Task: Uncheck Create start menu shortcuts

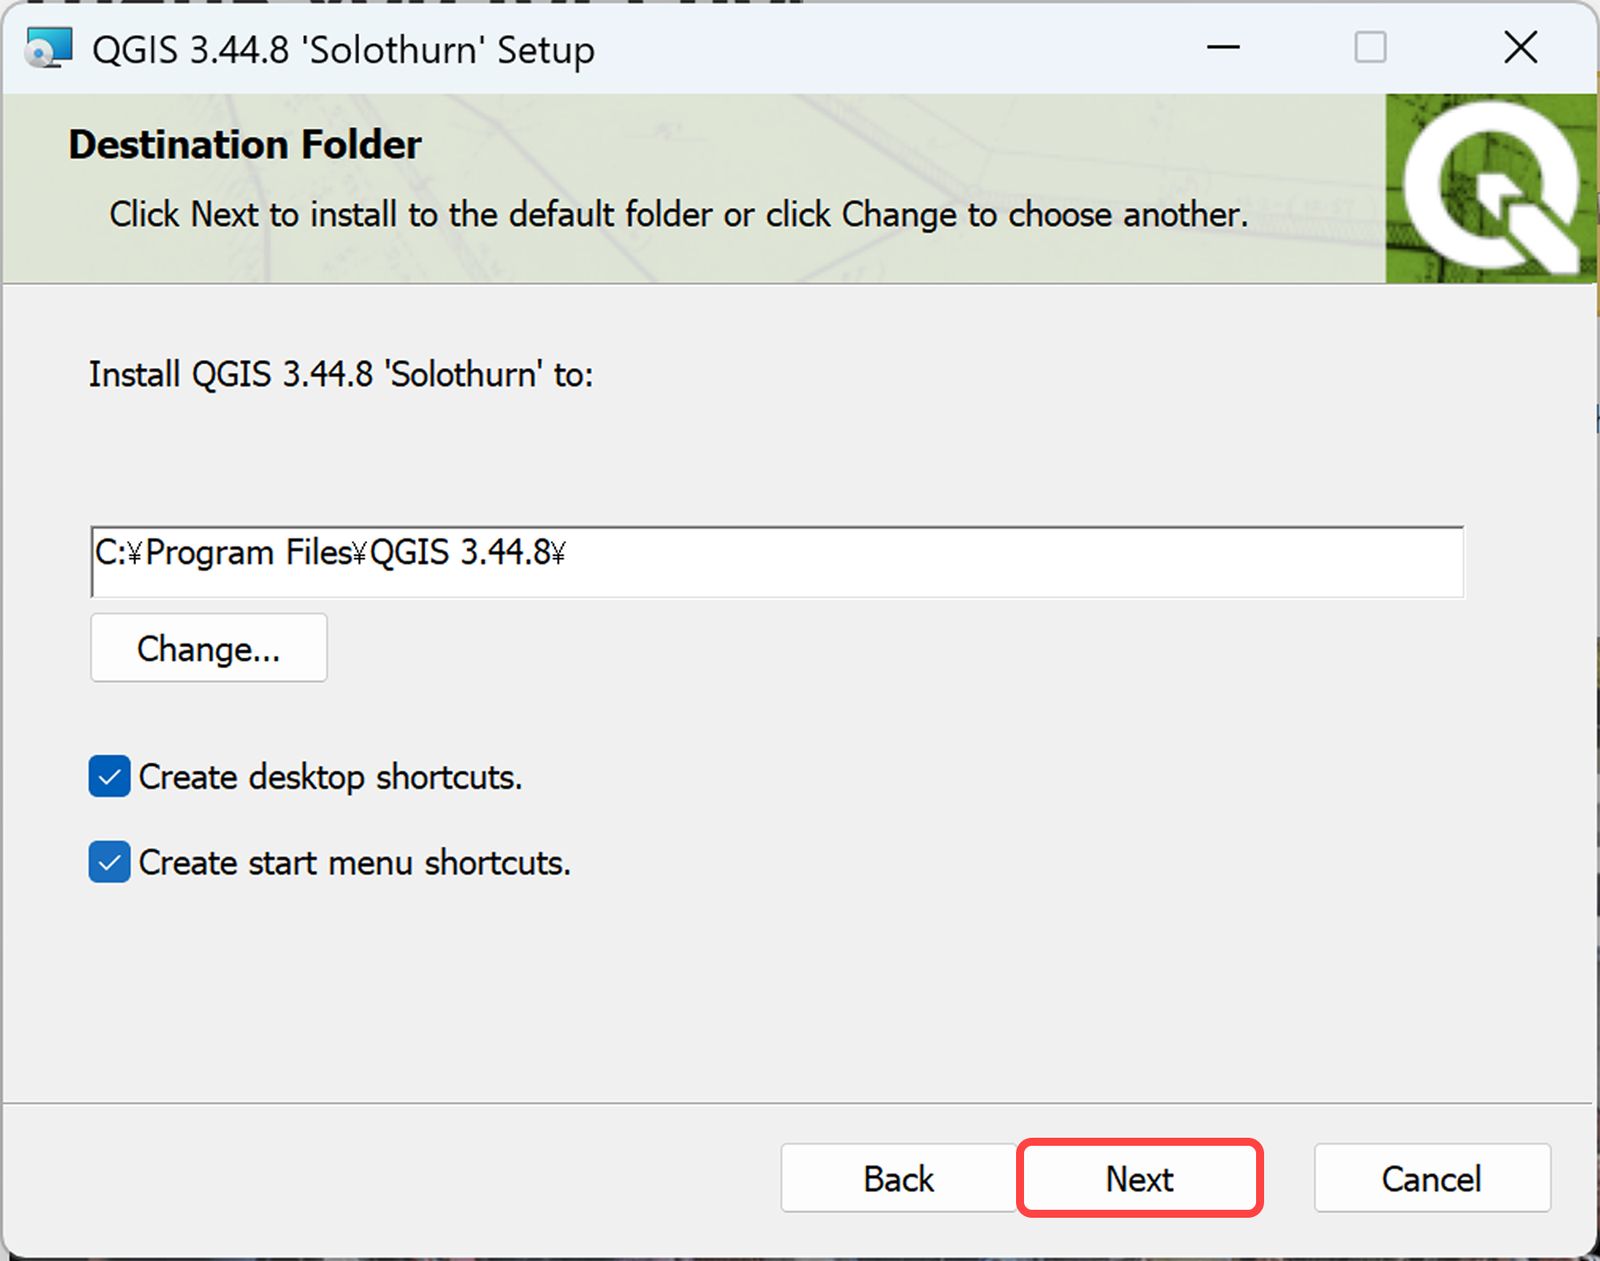Action: click(110, 862)
